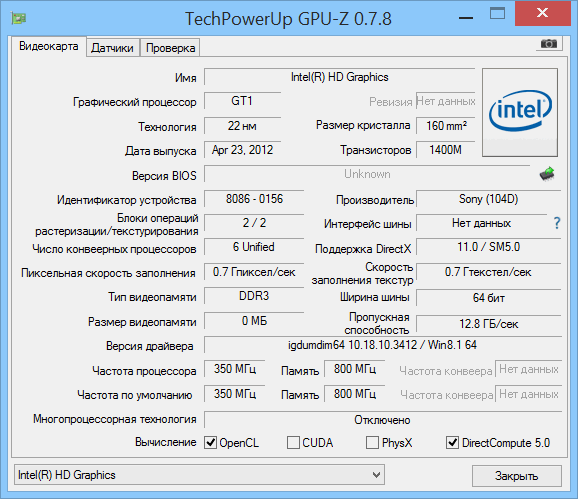Click the Ревизия Нет данных field
The image size is (578, 499).
(x=446, y=101)
